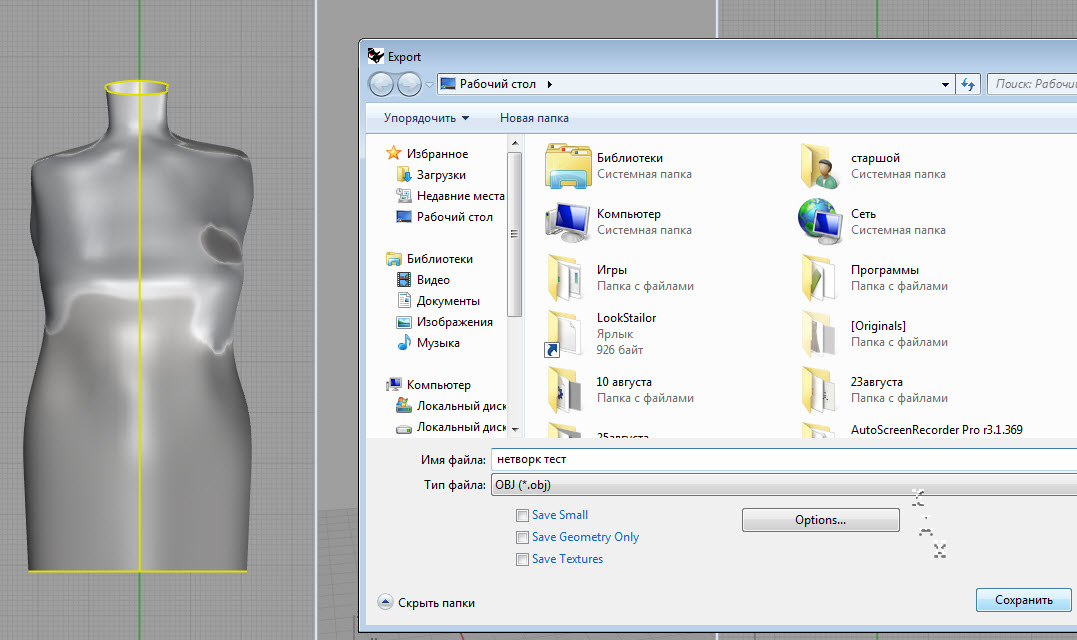Open the Библиотеки system folder icon

click(x=569, y=166)
